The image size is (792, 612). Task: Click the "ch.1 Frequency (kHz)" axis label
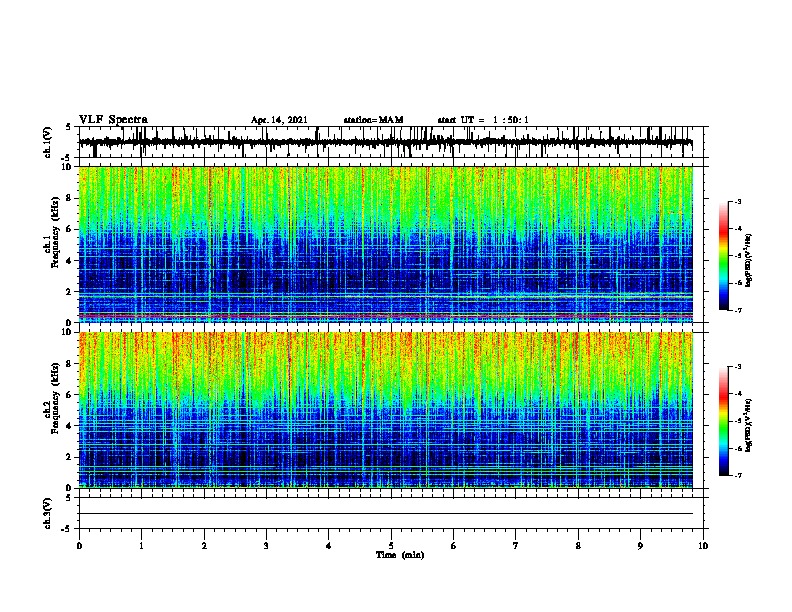51,233
